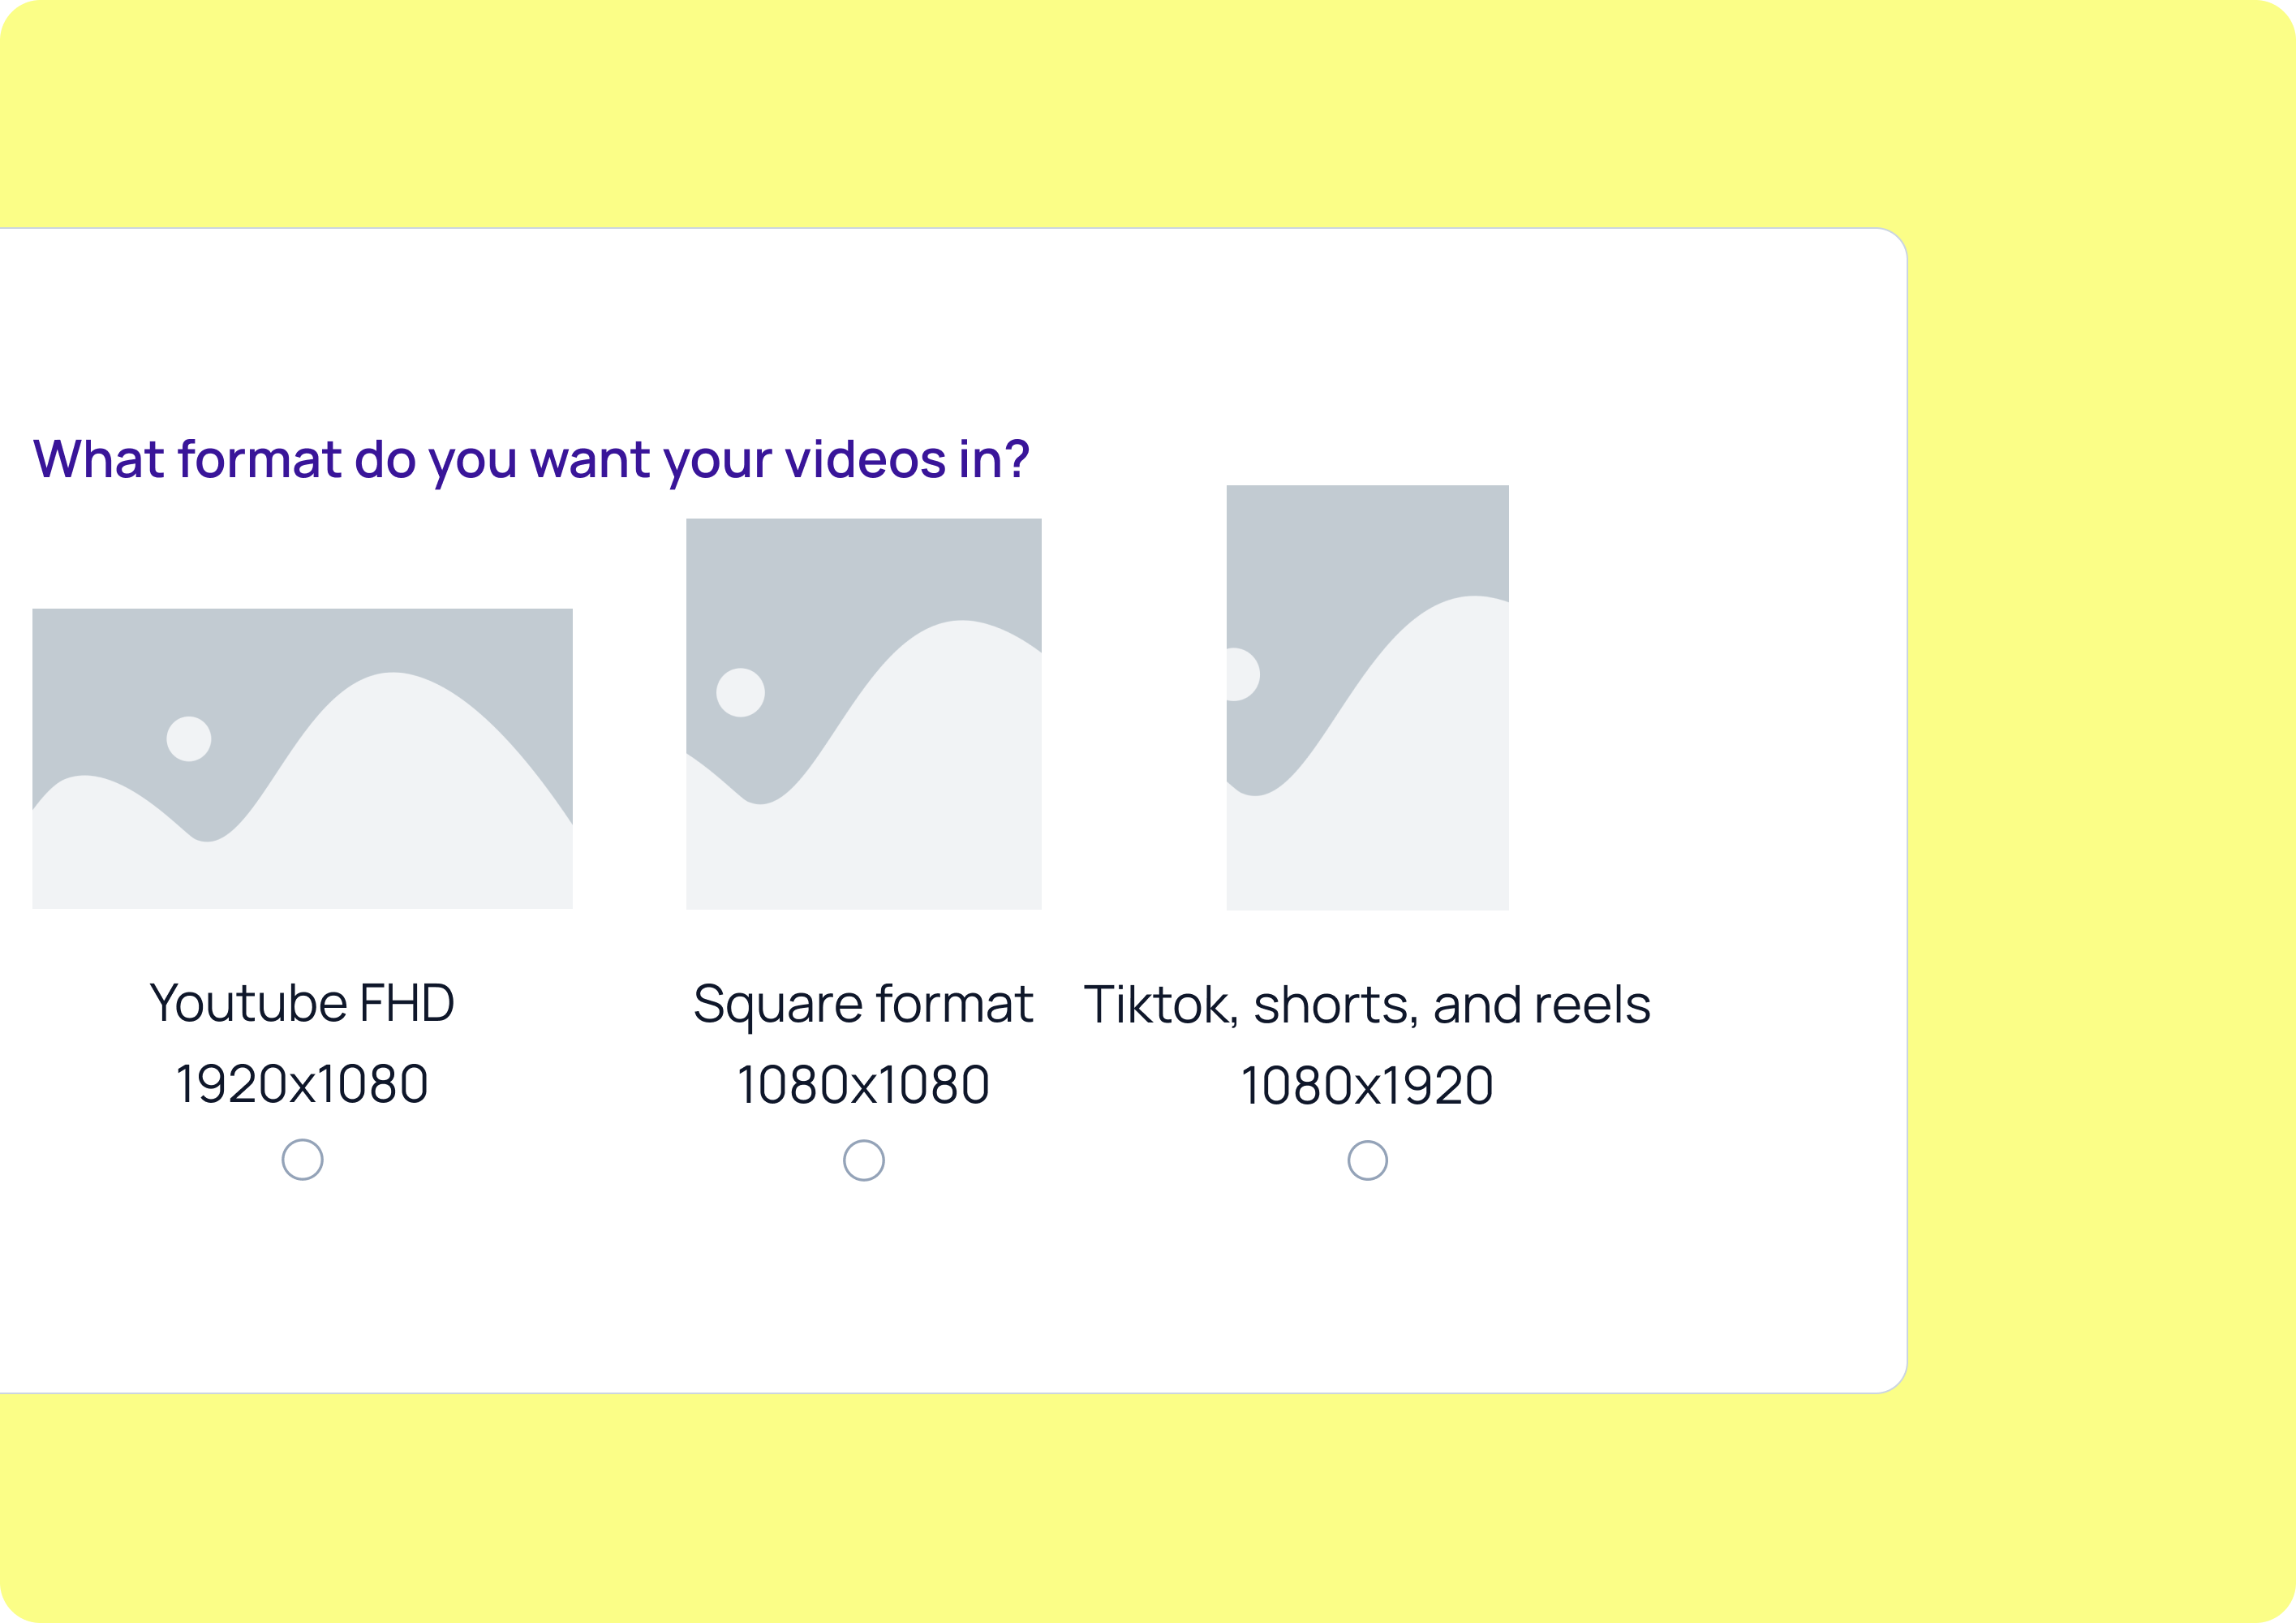Click the "Tiktok, shorts, and reels" label
This screenshot has height=1623, width=2296.
tap(1367, 1005)
